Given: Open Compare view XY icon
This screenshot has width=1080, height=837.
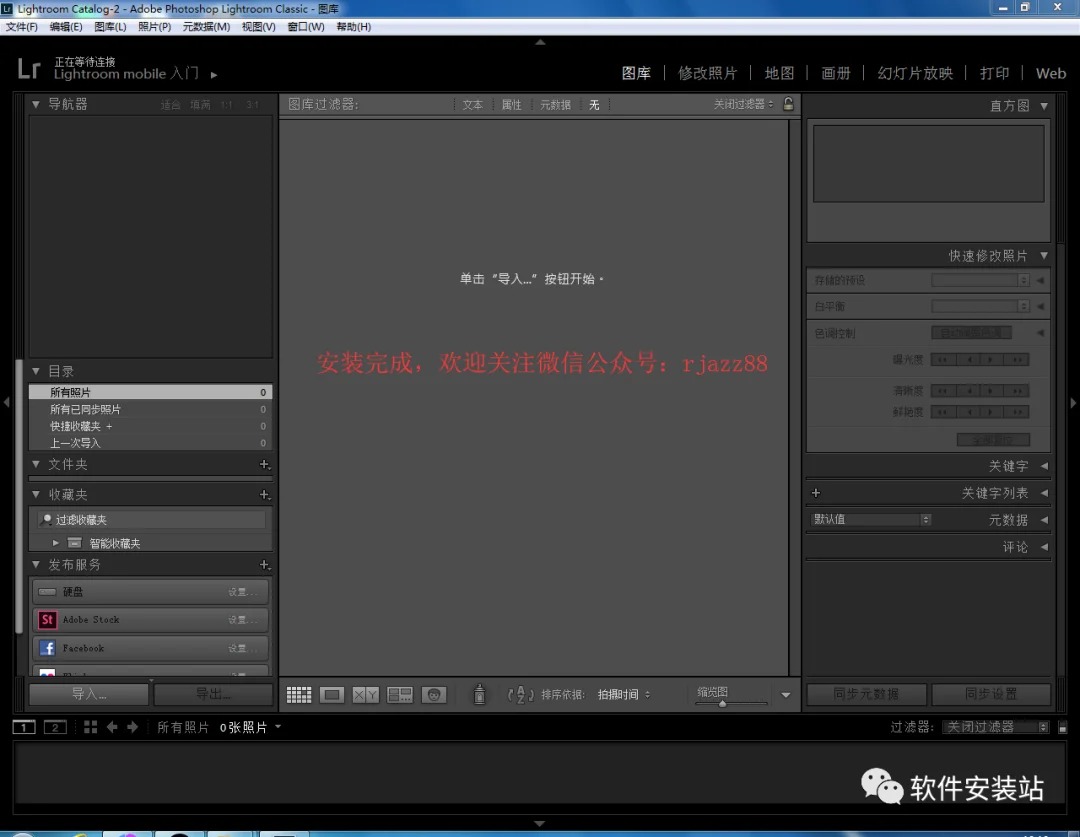Looking at the screenshot, I should pos(366,694).
